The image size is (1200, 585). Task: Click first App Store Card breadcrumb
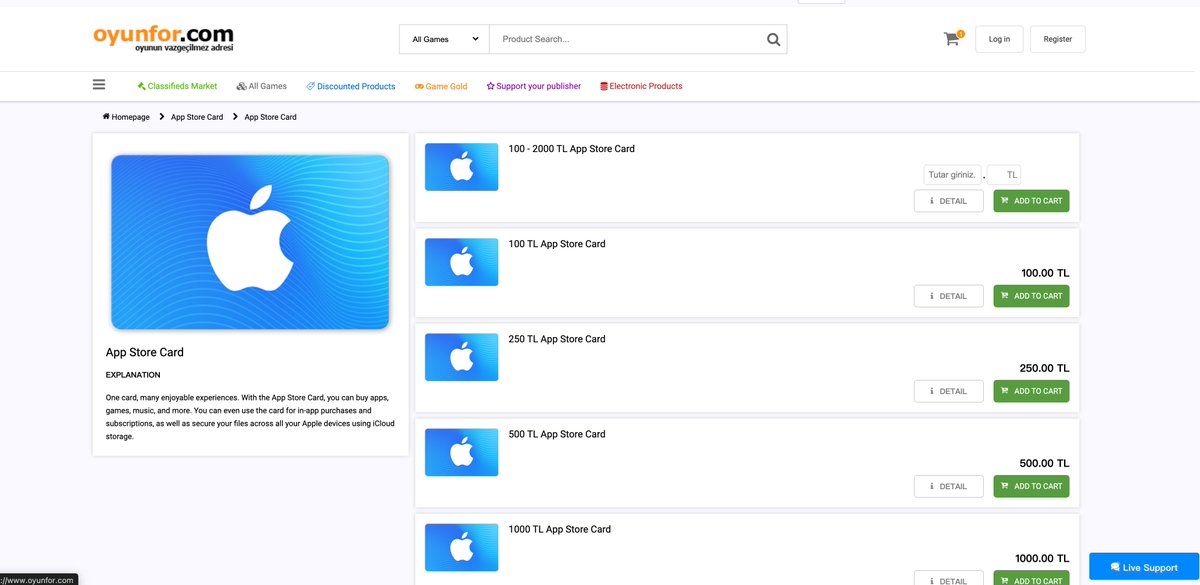pos(197,117)
